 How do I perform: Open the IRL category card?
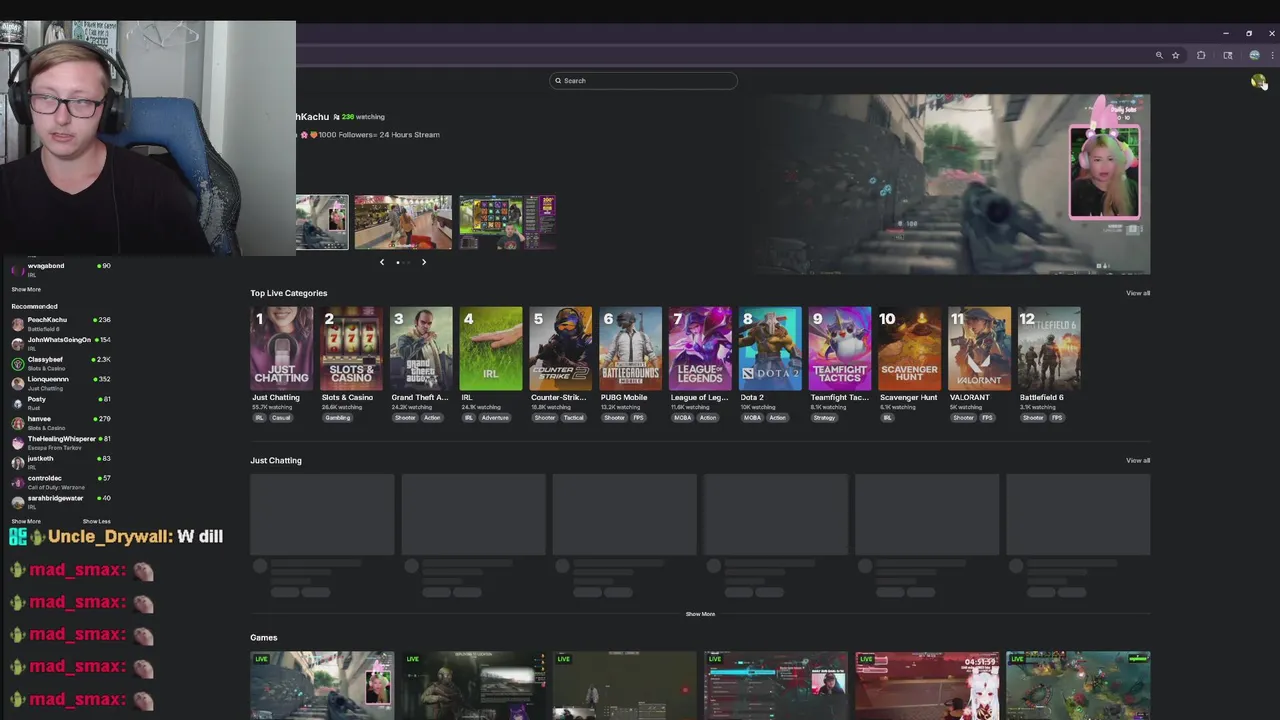(491, 348)
